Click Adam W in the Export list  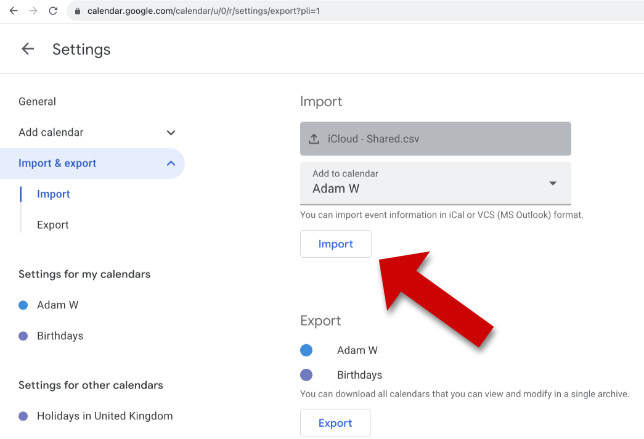click(x=357, y=350)
